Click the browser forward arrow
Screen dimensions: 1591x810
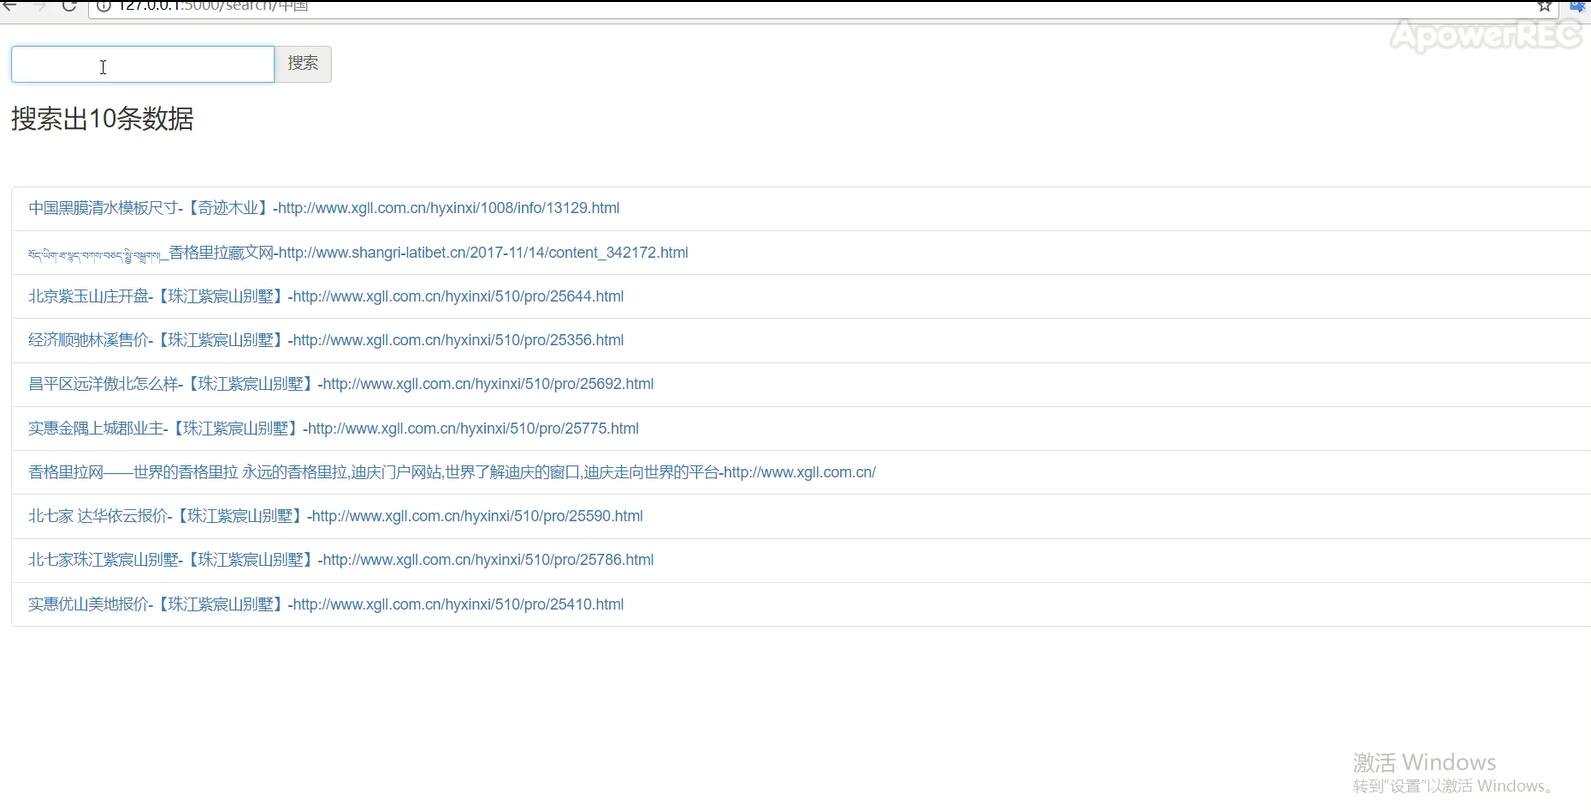pos(39,5)
